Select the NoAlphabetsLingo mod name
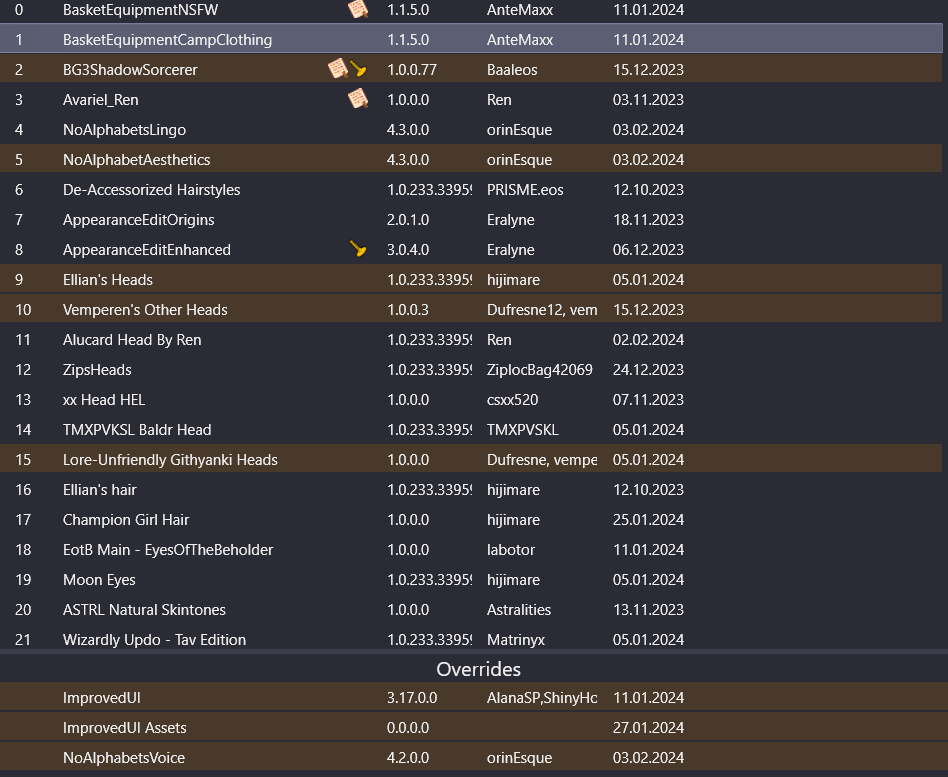Screen dimensions: 948x777 (x=124, y=130)
